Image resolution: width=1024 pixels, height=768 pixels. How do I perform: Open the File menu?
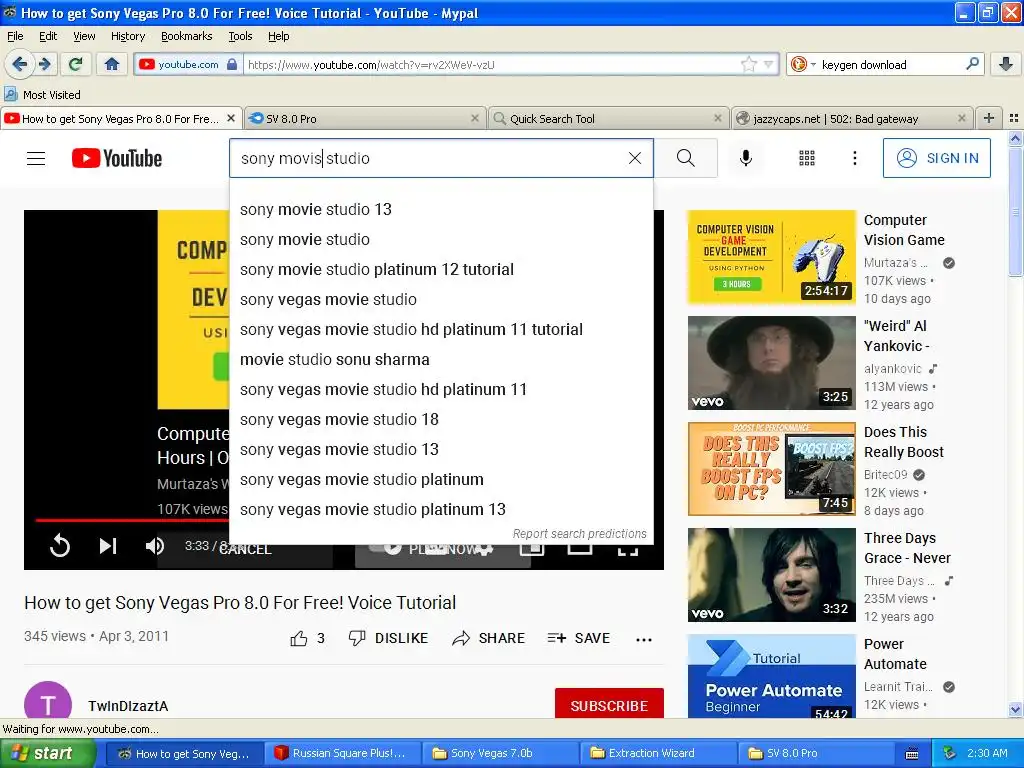tap(15, 36)
